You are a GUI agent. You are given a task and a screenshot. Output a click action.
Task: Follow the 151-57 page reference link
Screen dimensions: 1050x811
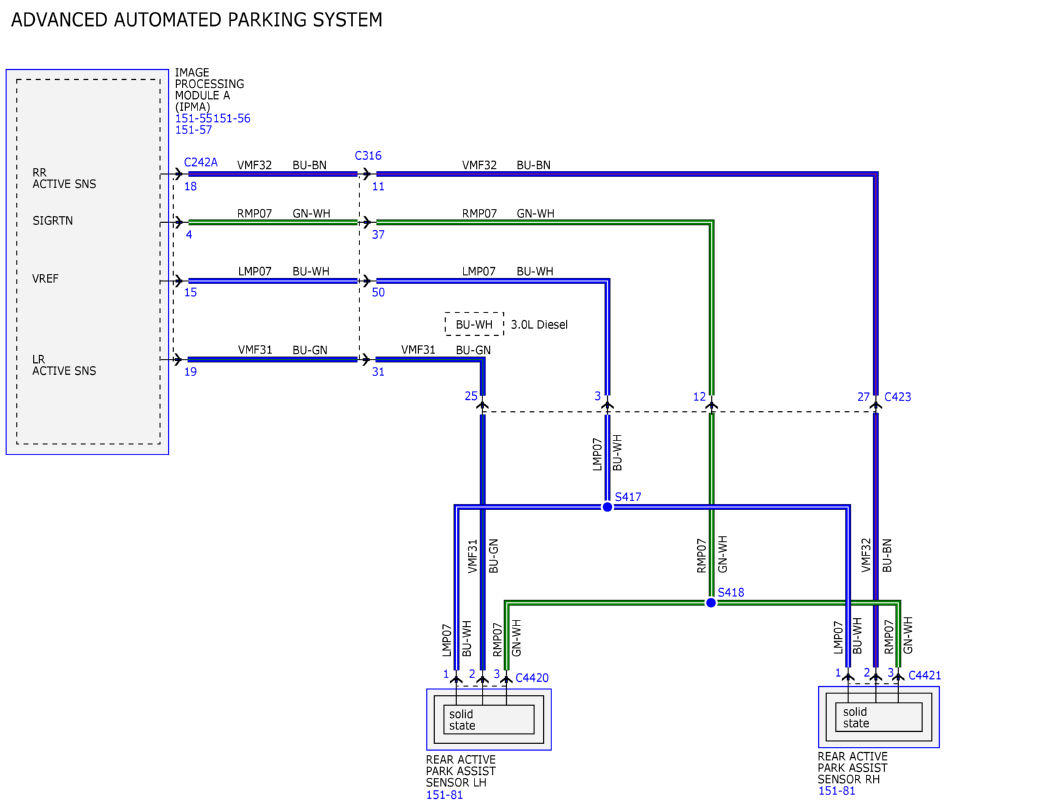(x=194, y=130)
